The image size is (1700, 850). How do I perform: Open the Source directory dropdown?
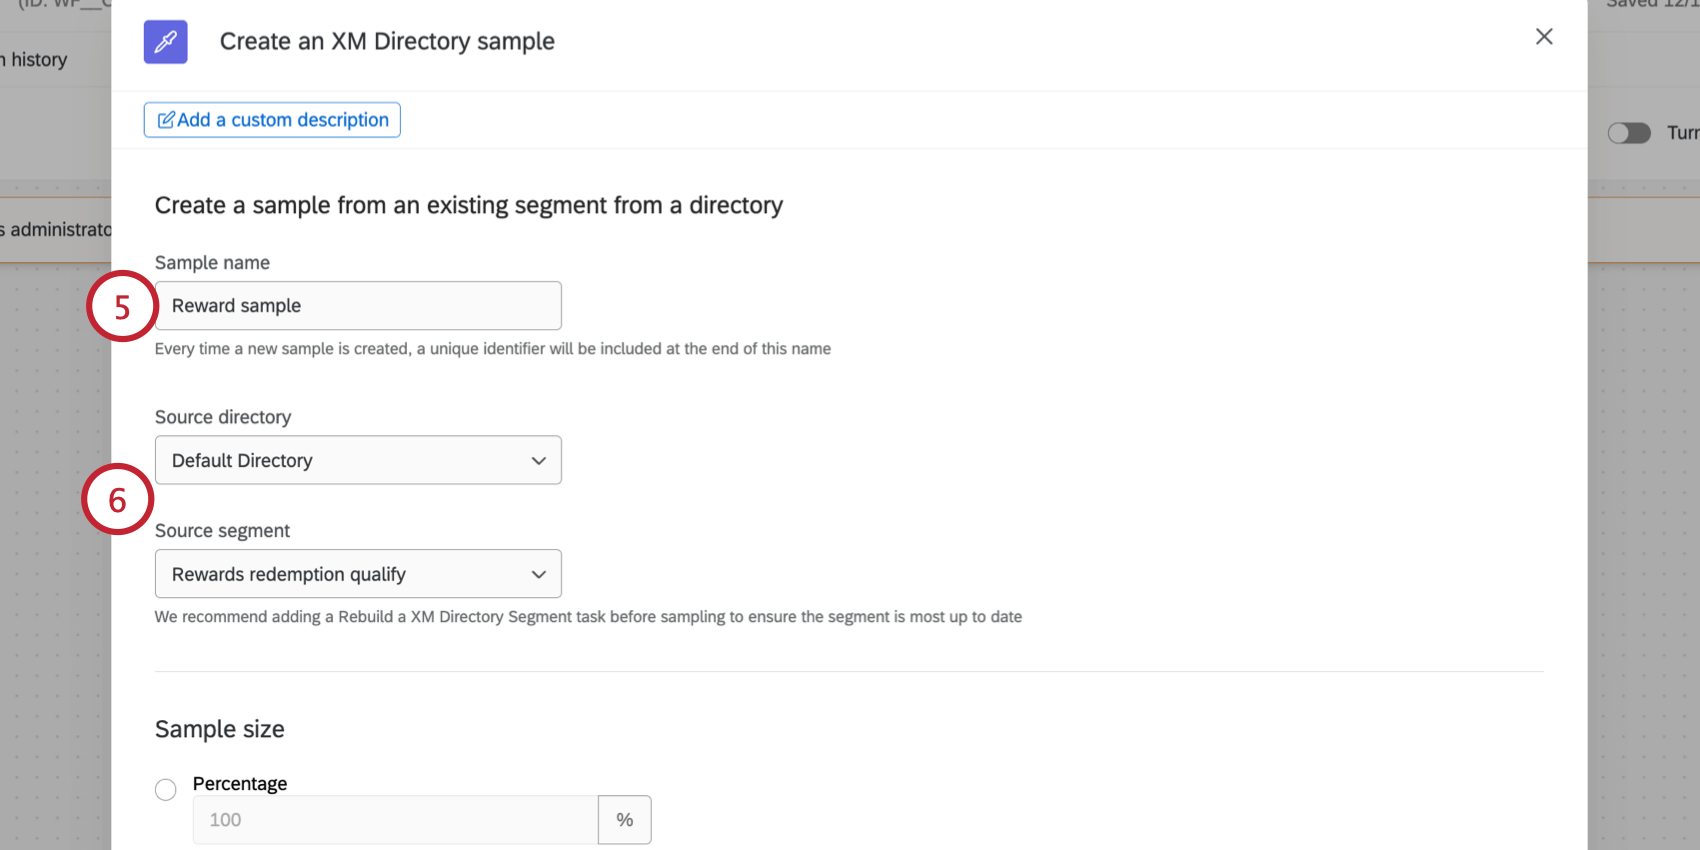358,460
